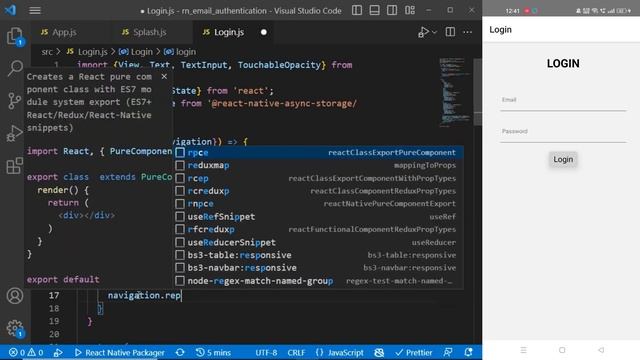Select the rpce snippet suggestion
The image size is (640, 360).
pyautogui.click(x=318, y=152)
